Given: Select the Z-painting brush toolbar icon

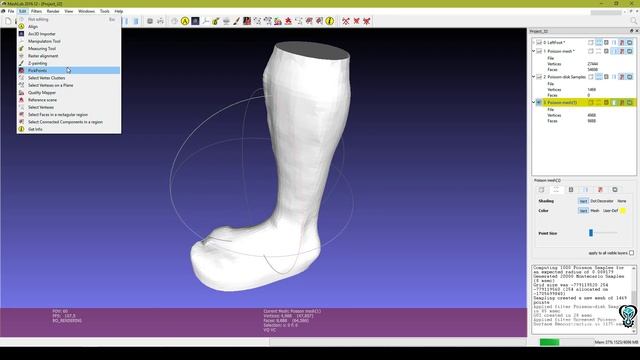Looking at the screenshot, I should pos(236,21).
